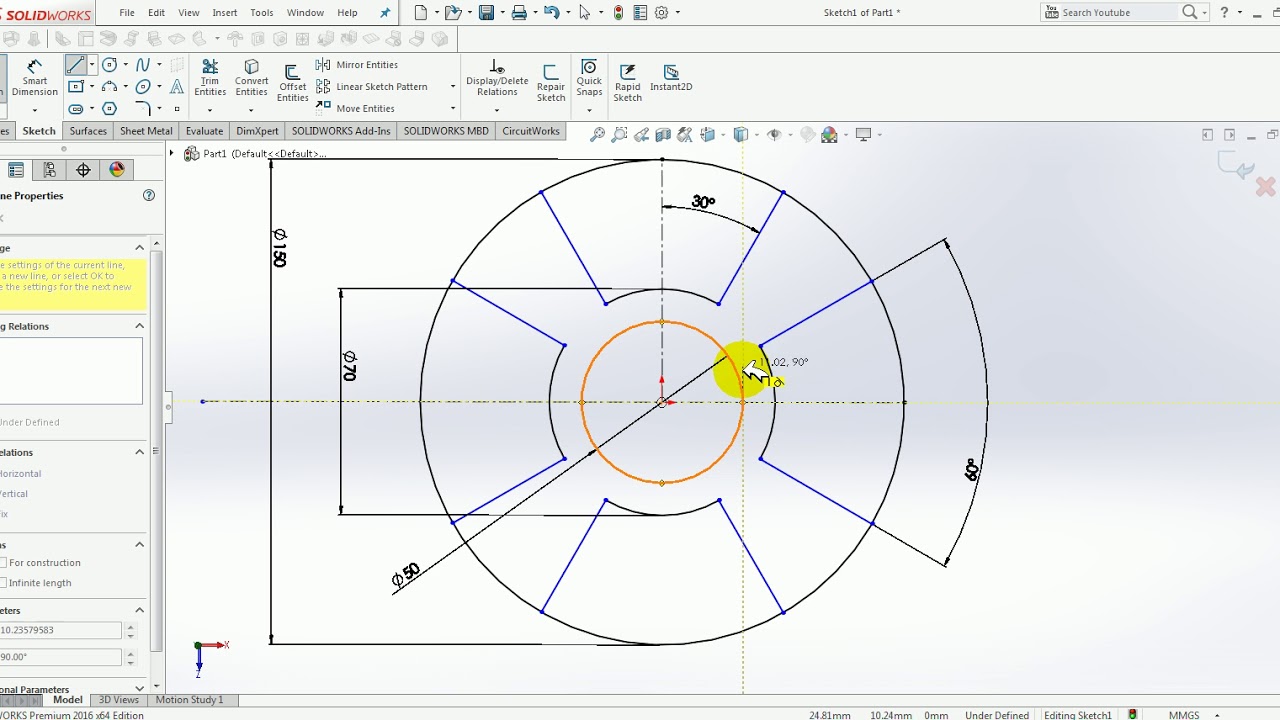This screenshot has width=1280, height=720.
Task: Choose the Spline sketch tool
Action: point(143,65)
